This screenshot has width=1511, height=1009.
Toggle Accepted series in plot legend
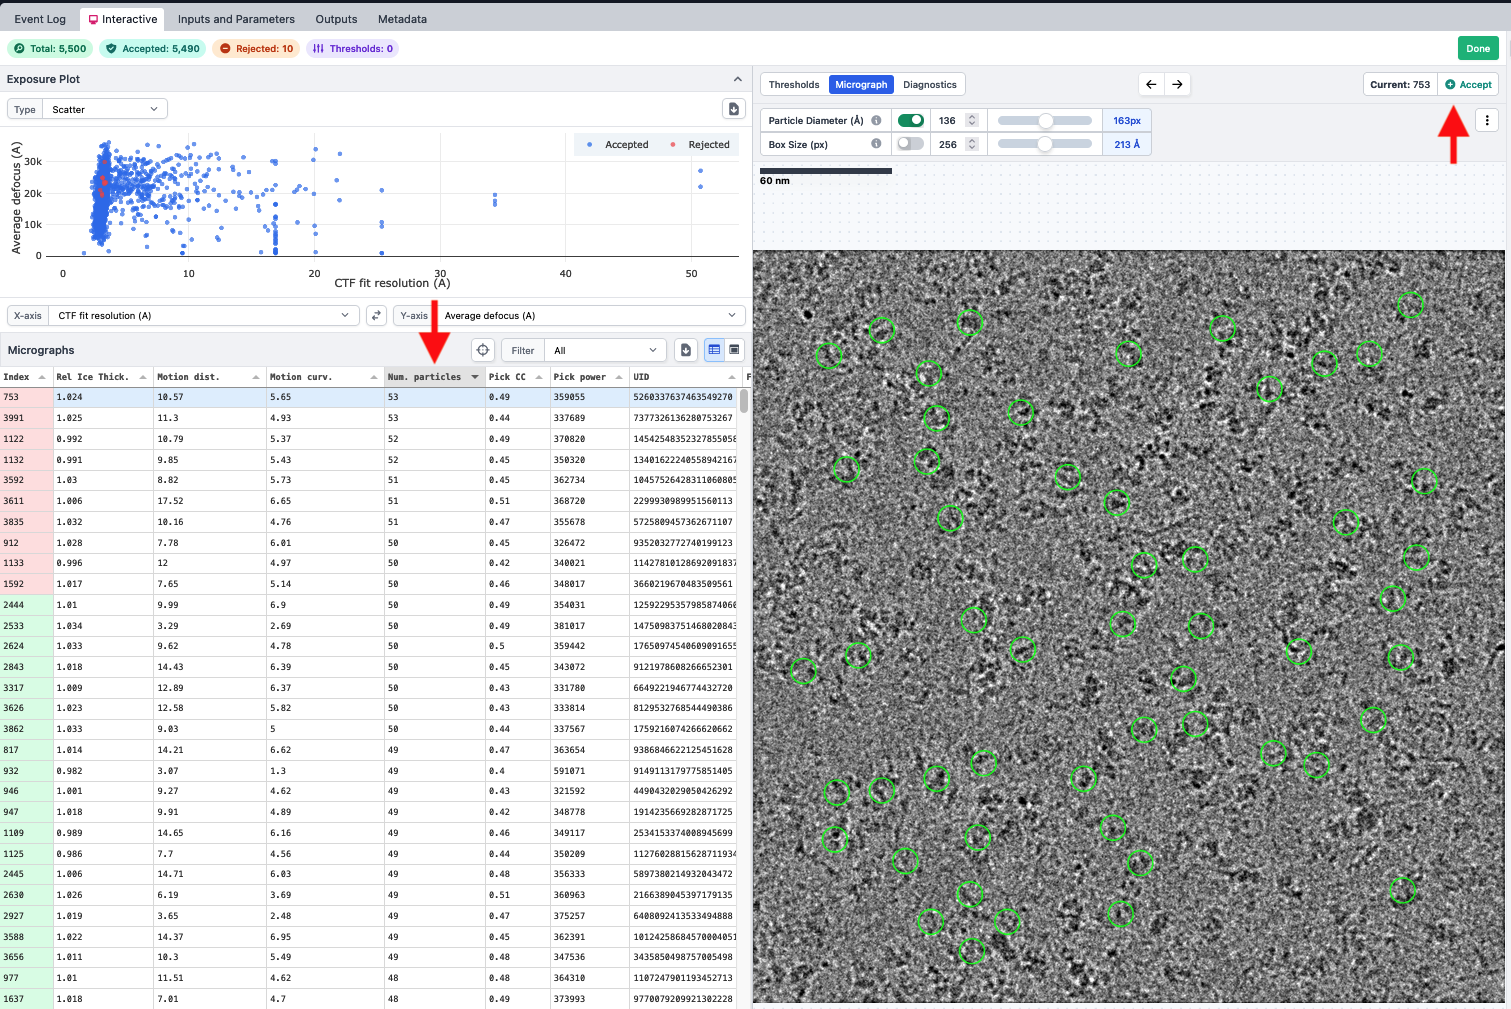point(618,145)
